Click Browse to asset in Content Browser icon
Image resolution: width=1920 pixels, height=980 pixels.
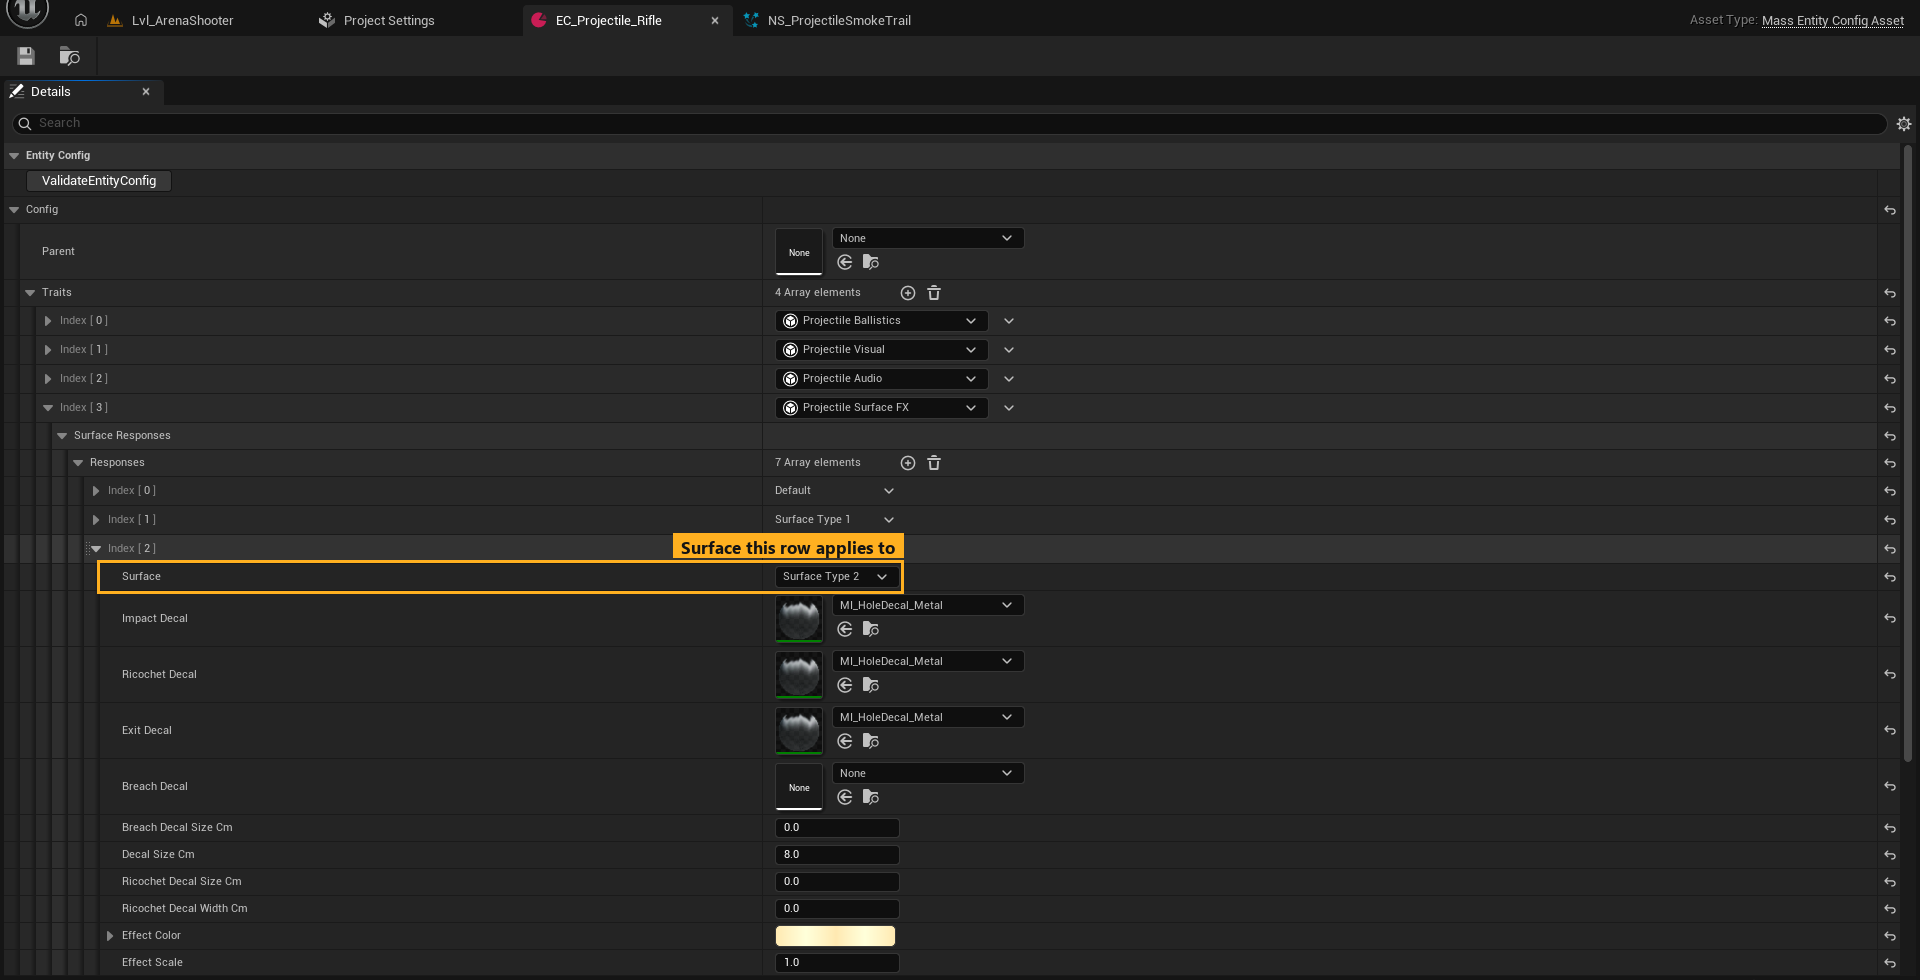[69, 56]
